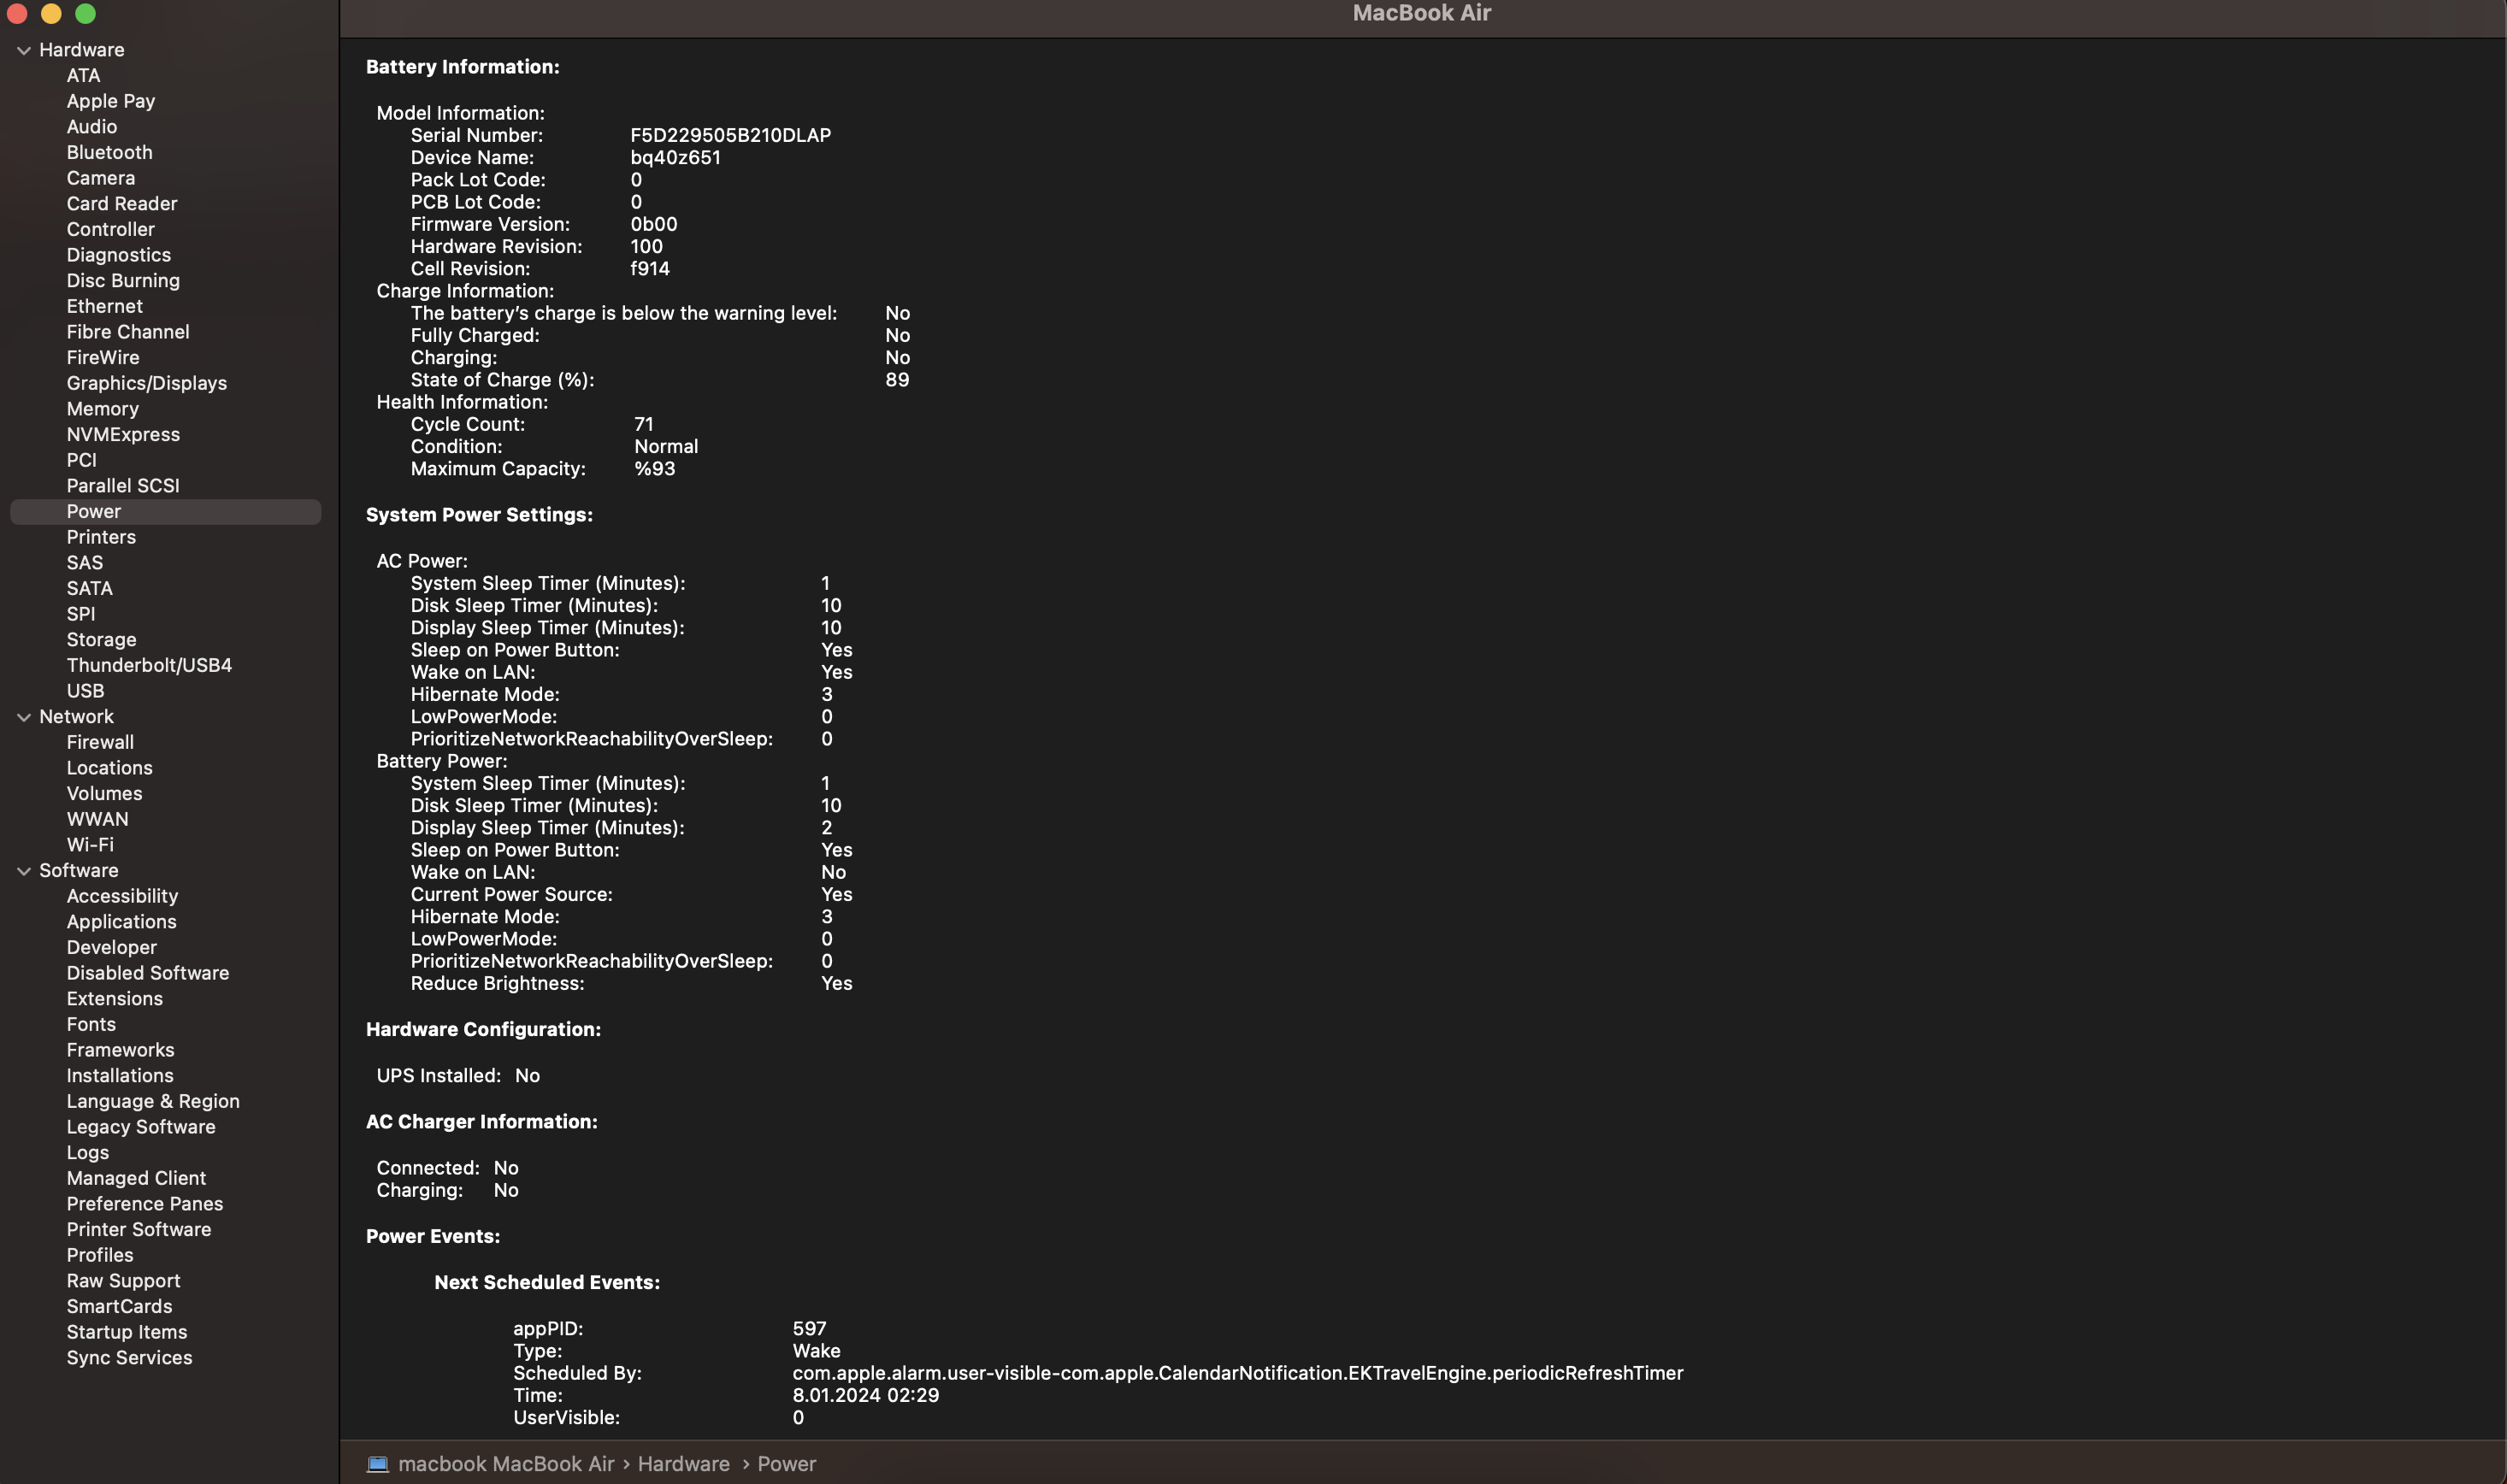
Task: Open PCI hardware entry
Action: pyautogui.click(x=82, y=460)
